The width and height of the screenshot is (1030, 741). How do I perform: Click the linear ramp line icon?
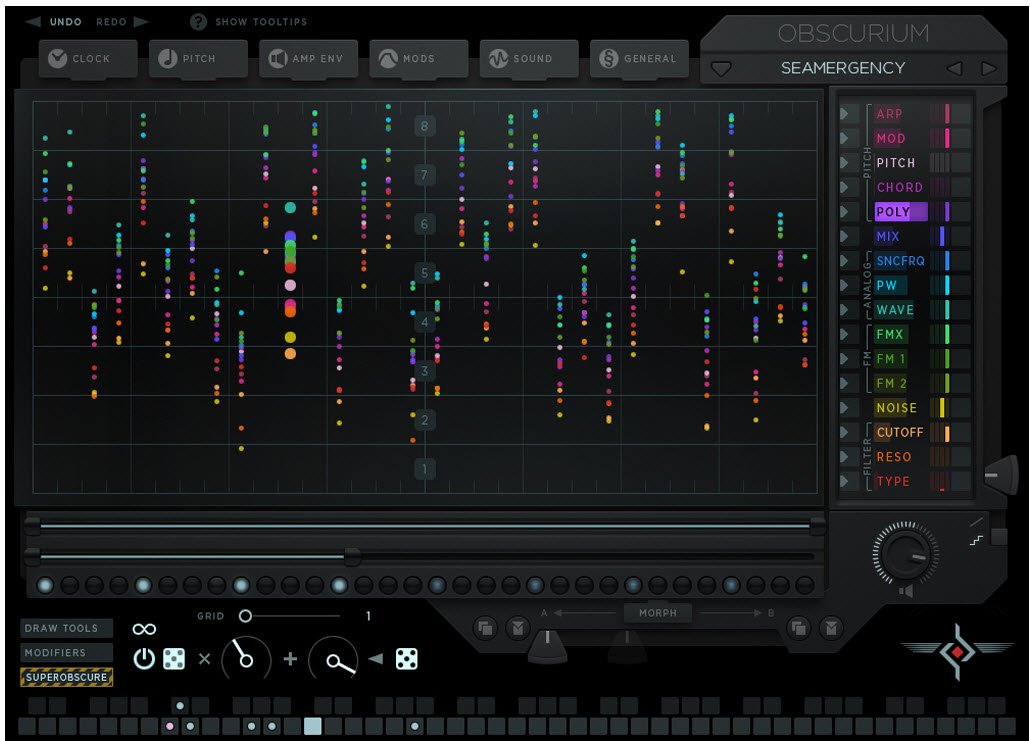[x=976, y=522]
